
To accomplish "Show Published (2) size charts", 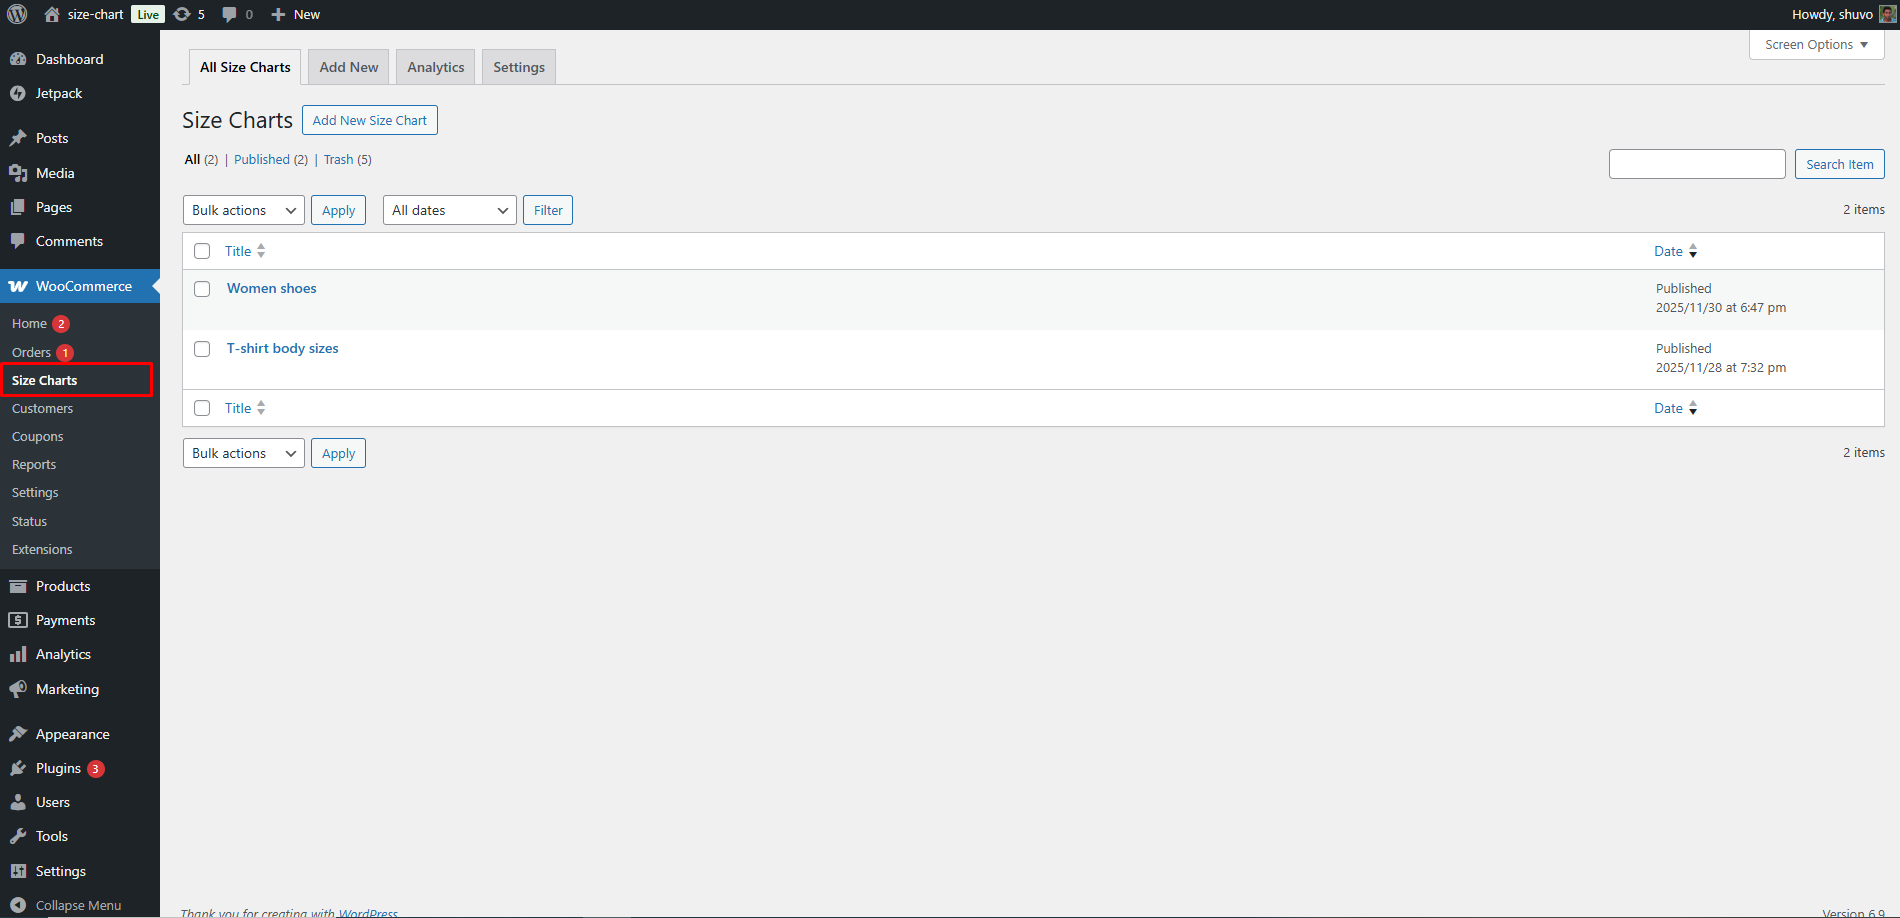I will 271,159.
